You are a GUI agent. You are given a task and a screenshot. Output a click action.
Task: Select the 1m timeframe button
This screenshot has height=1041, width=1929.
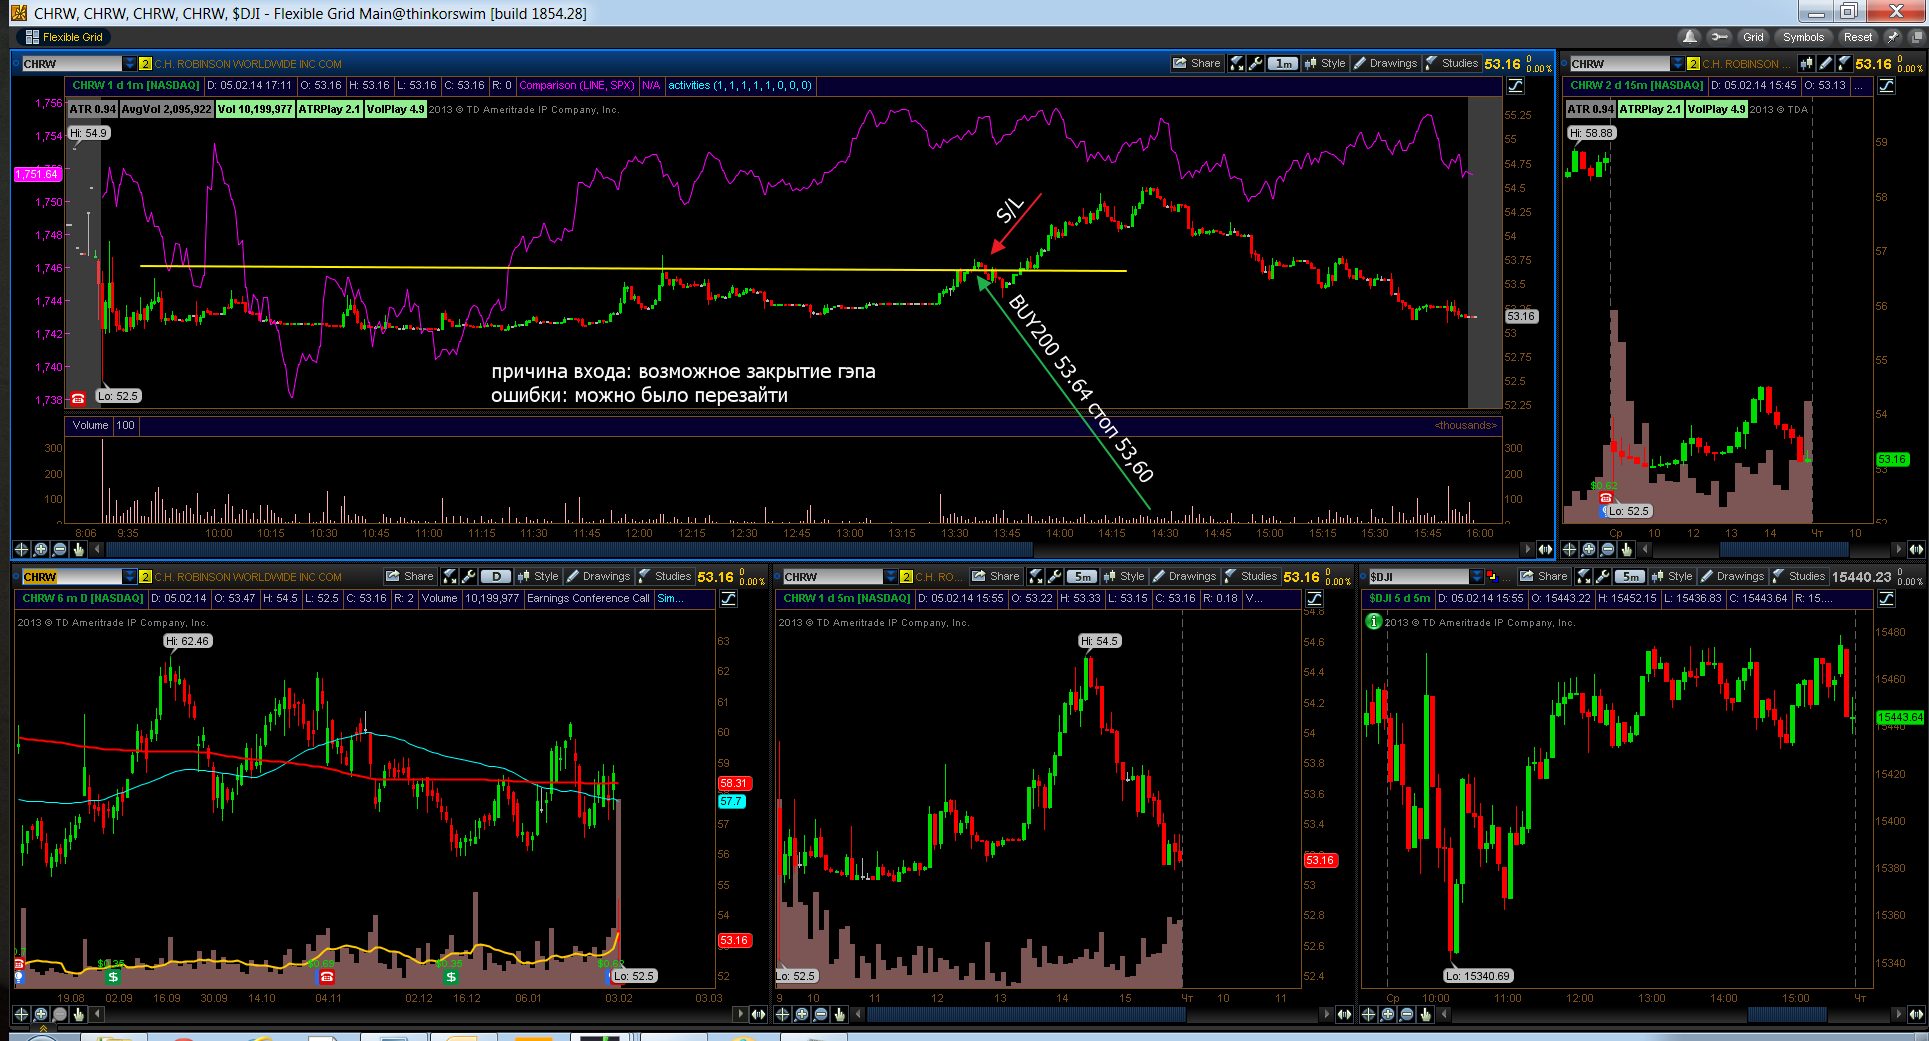coord(1283,63)
